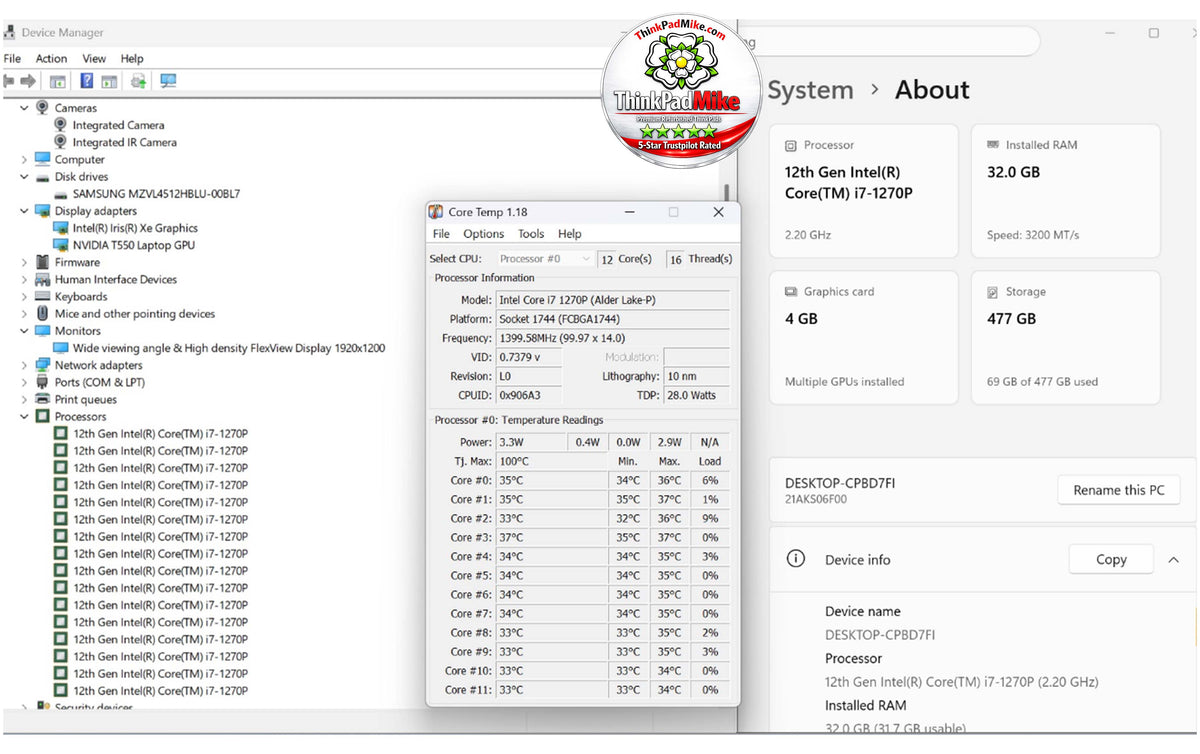Click the Forward arrow in Device Manager toolbar
1200x754 pixels.
[x=29, y=81]
